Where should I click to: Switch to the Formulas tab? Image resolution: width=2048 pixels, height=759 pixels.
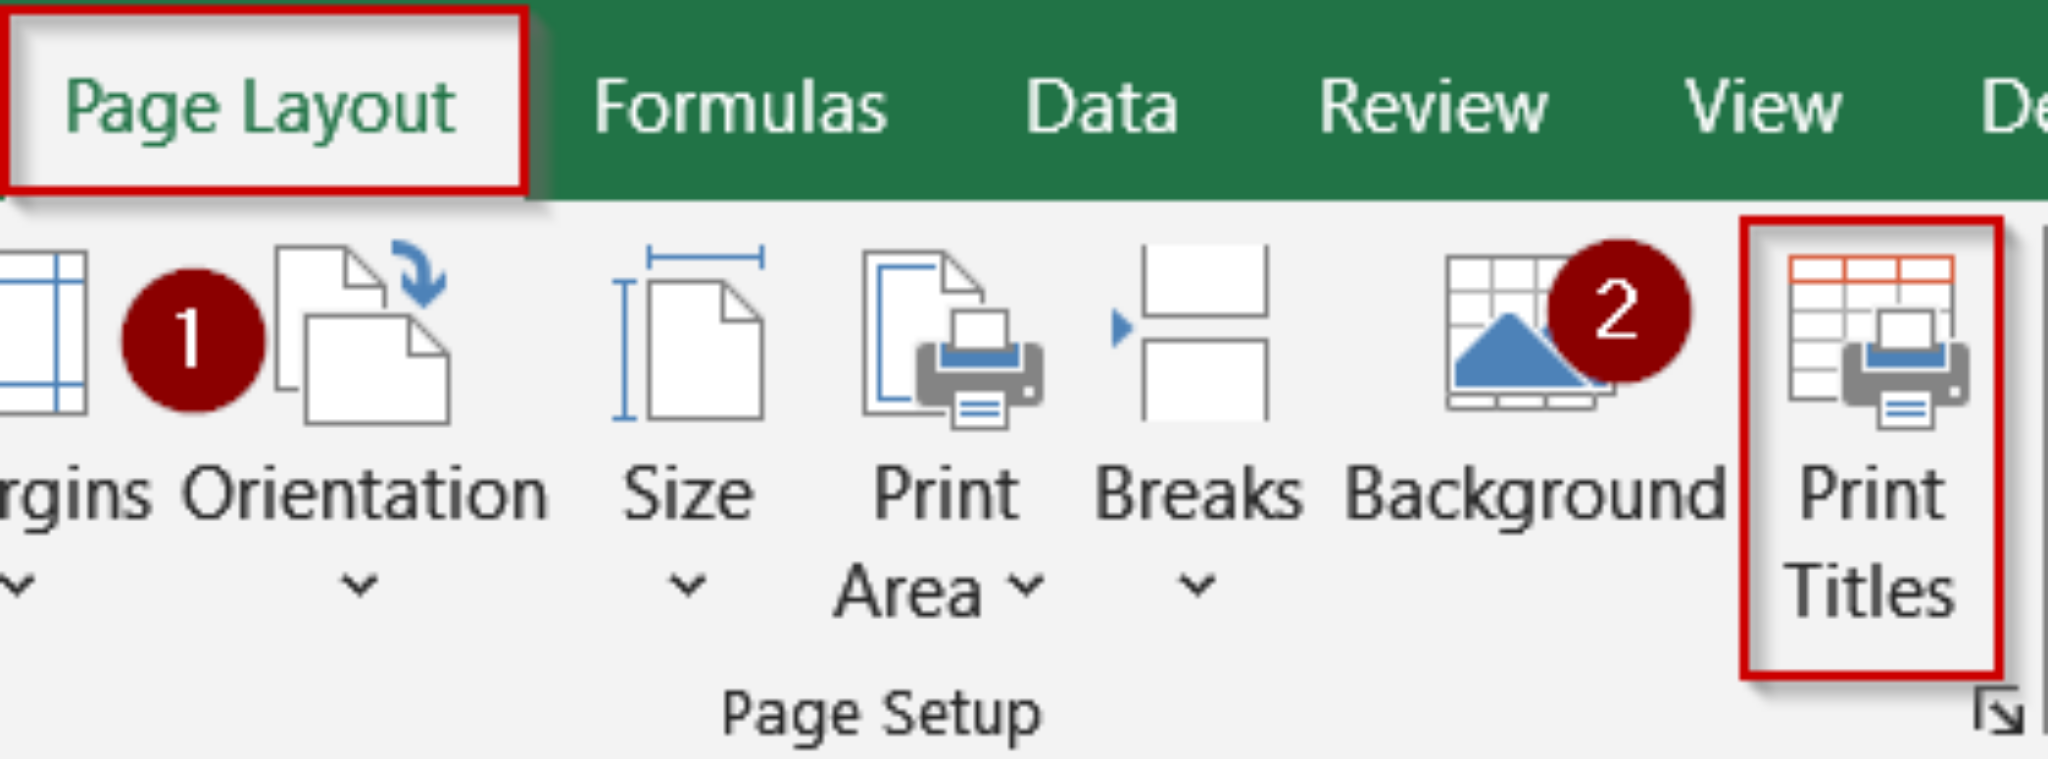740,106
